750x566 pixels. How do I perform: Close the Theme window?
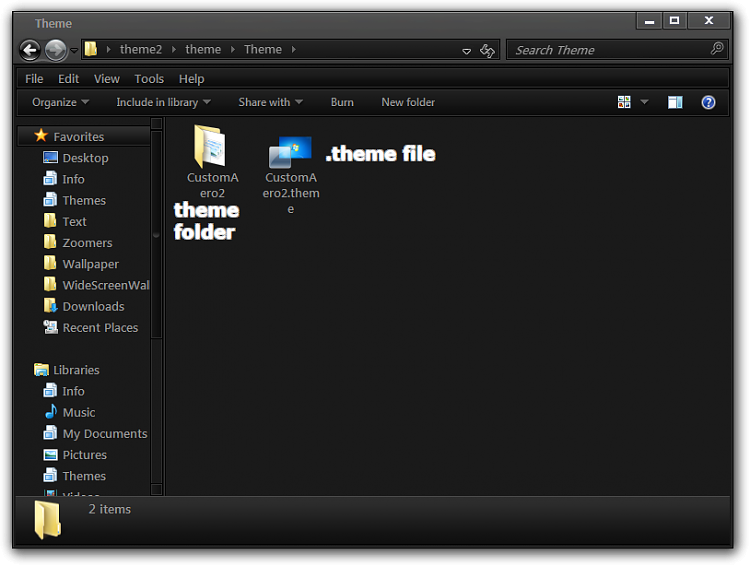709,21
